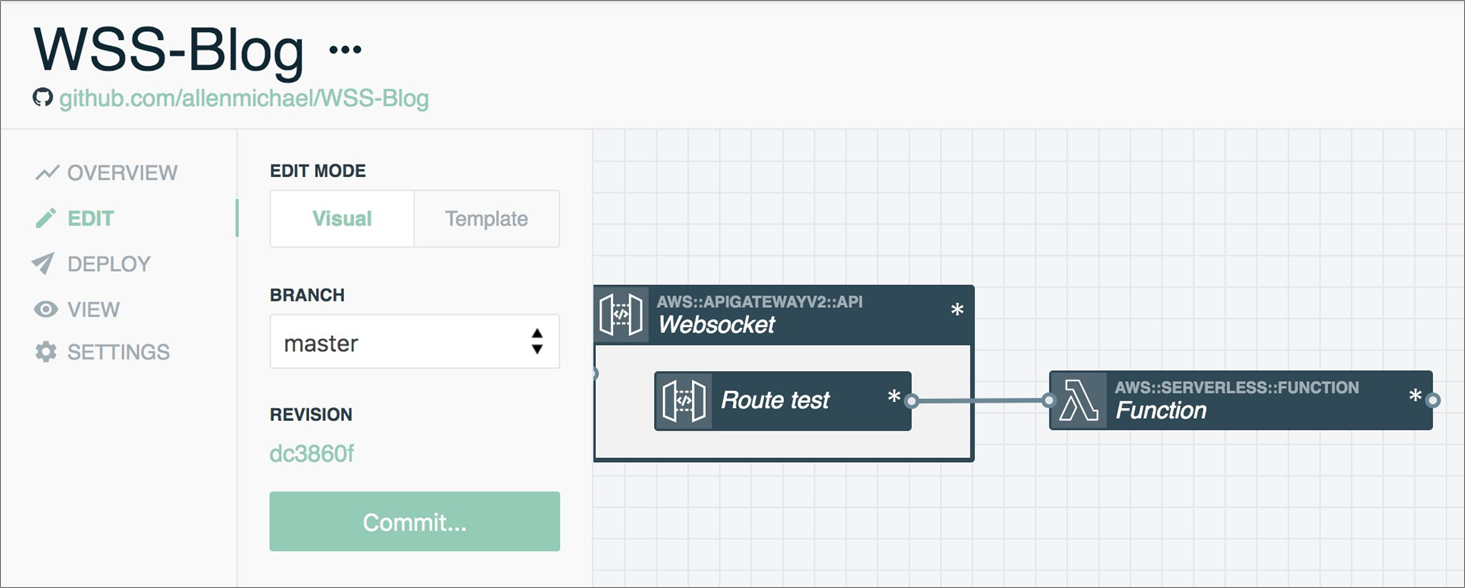Switch edit mode to Template
Screen dimensions: 1465x588
tap(487, 219)
